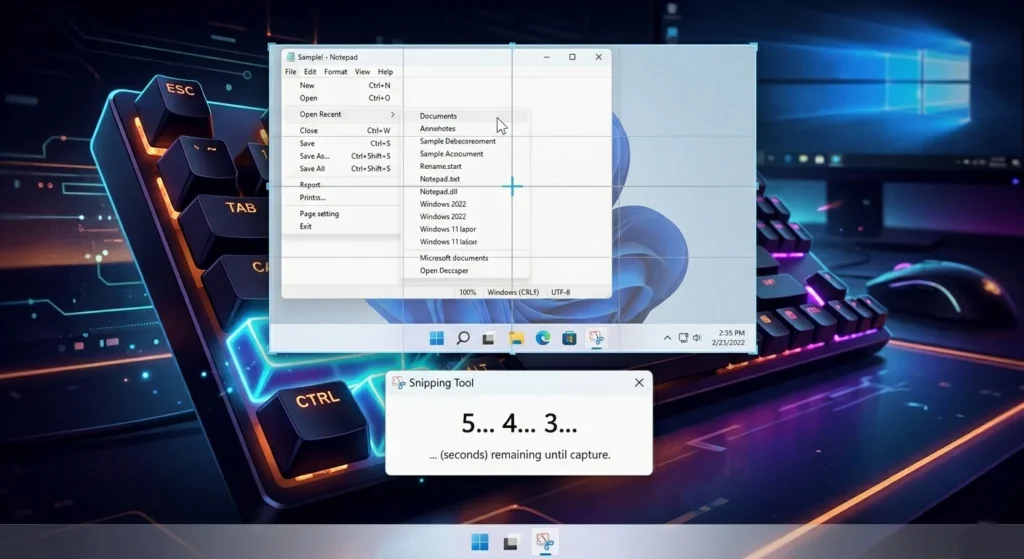Select the Open Recent menu entry
The height and width of the screenshot is (559, 1024).
pyautogui.click(x=342, y=114)
